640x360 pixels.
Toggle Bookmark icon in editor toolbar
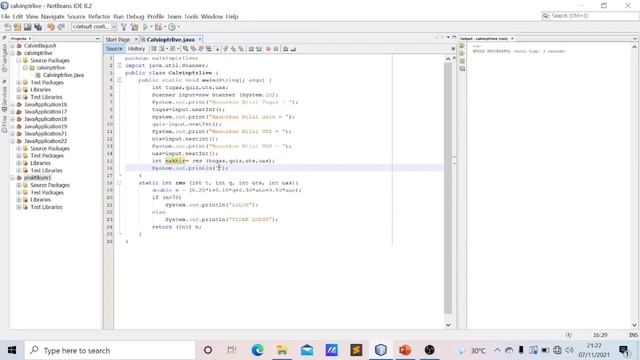241,49
